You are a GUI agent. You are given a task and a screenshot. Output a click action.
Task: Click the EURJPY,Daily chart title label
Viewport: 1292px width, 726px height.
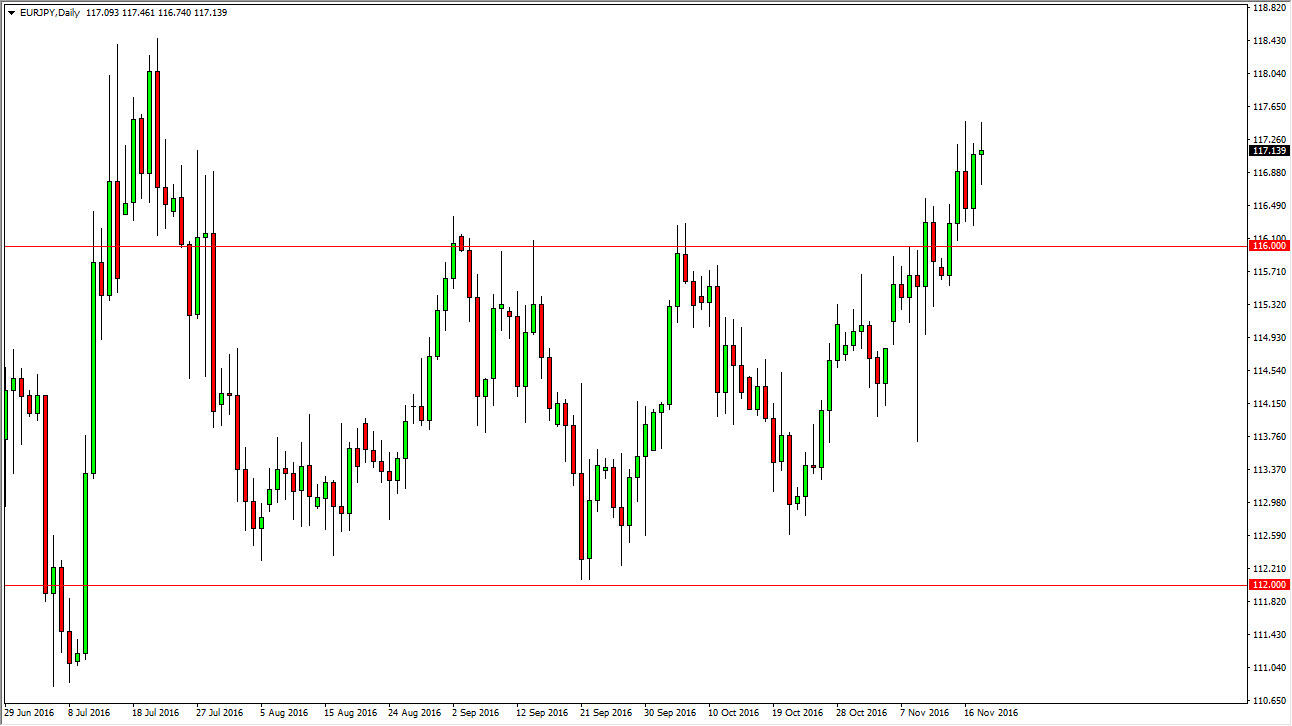[48, 13]
